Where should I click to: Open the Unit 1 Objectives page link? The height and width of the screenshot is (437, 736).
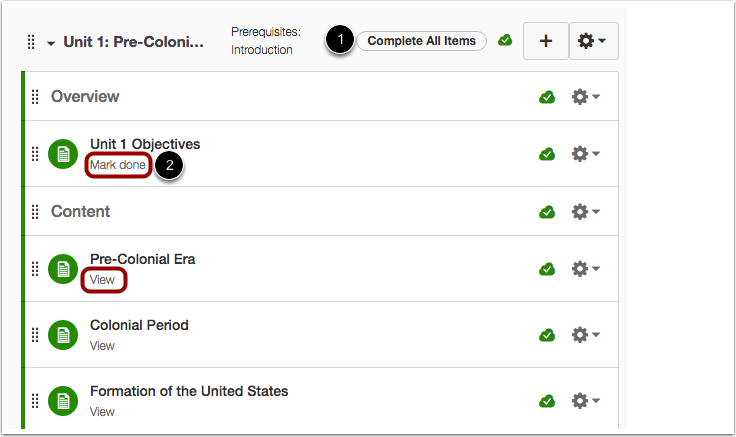tap(145, 144)
